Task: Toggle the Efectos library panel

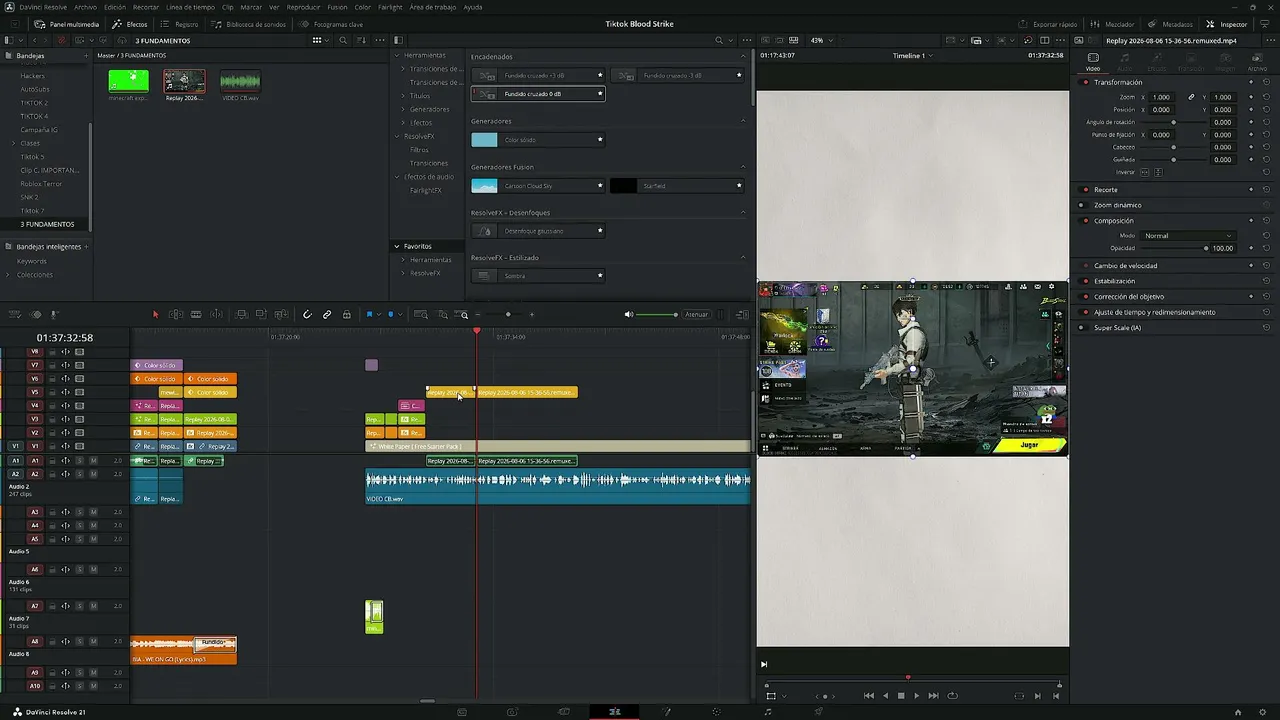Action: coord(130,24)
